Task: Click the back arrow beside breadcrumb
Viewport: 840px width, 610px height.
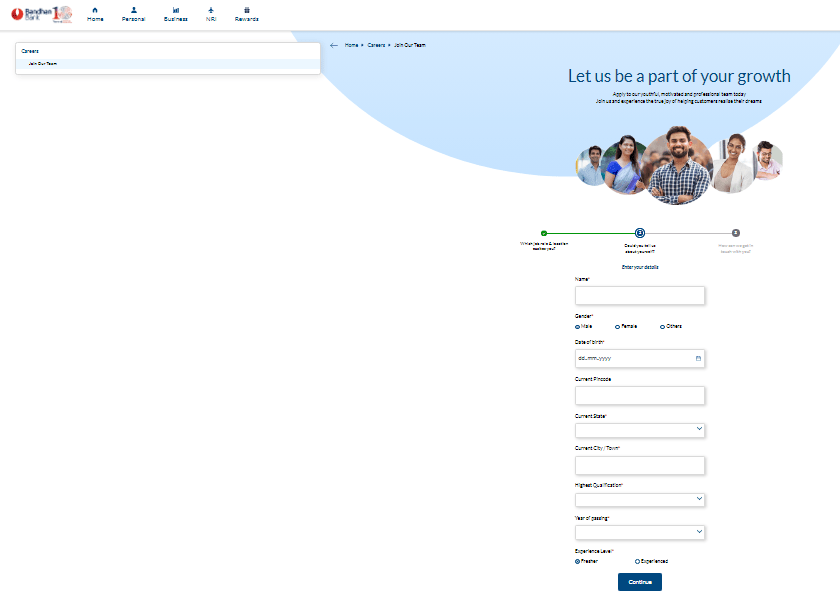Action: tap(334, 46)
